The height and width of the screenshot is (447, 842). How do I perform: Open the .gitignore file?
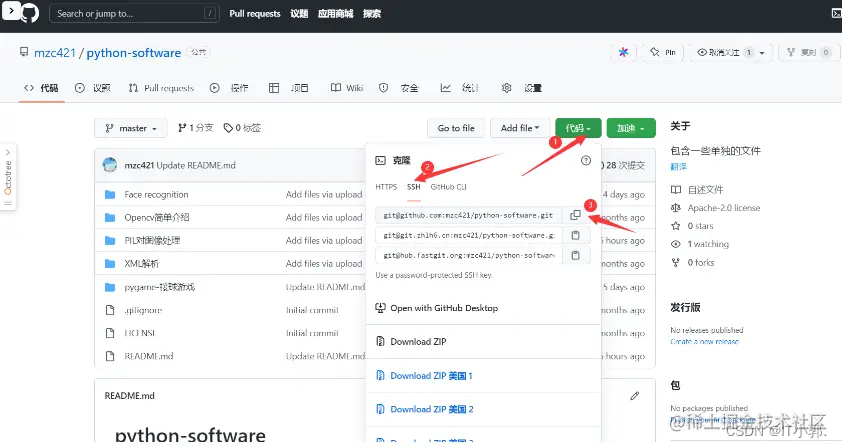143,310
